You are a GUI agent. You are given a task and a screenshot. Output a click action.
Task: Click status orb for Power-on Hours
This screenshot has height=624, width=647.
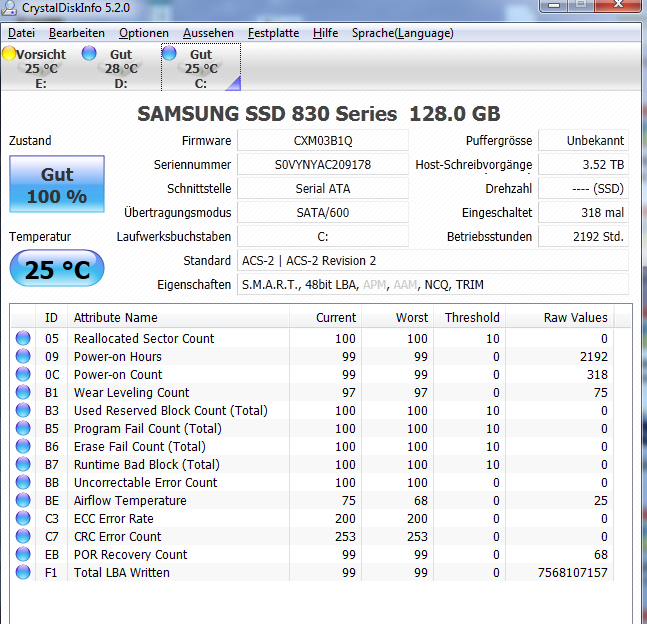pyautogui.click(x=23, y=356)
